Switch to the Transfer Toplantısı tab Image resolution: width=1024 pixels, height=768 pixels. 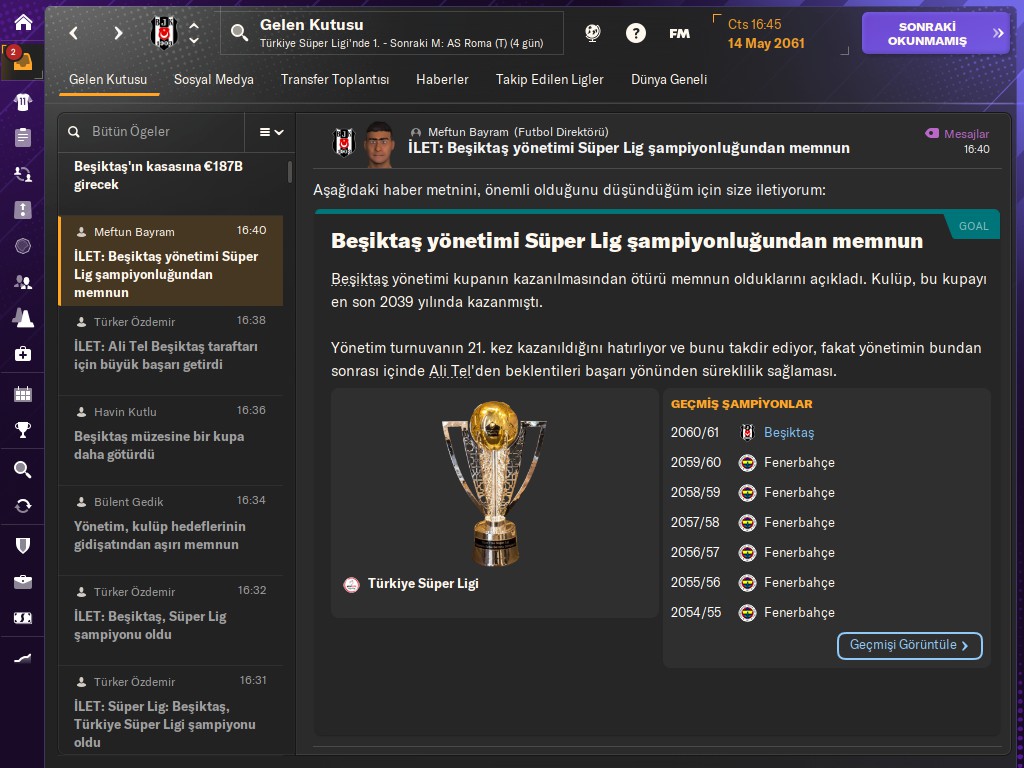335,80
